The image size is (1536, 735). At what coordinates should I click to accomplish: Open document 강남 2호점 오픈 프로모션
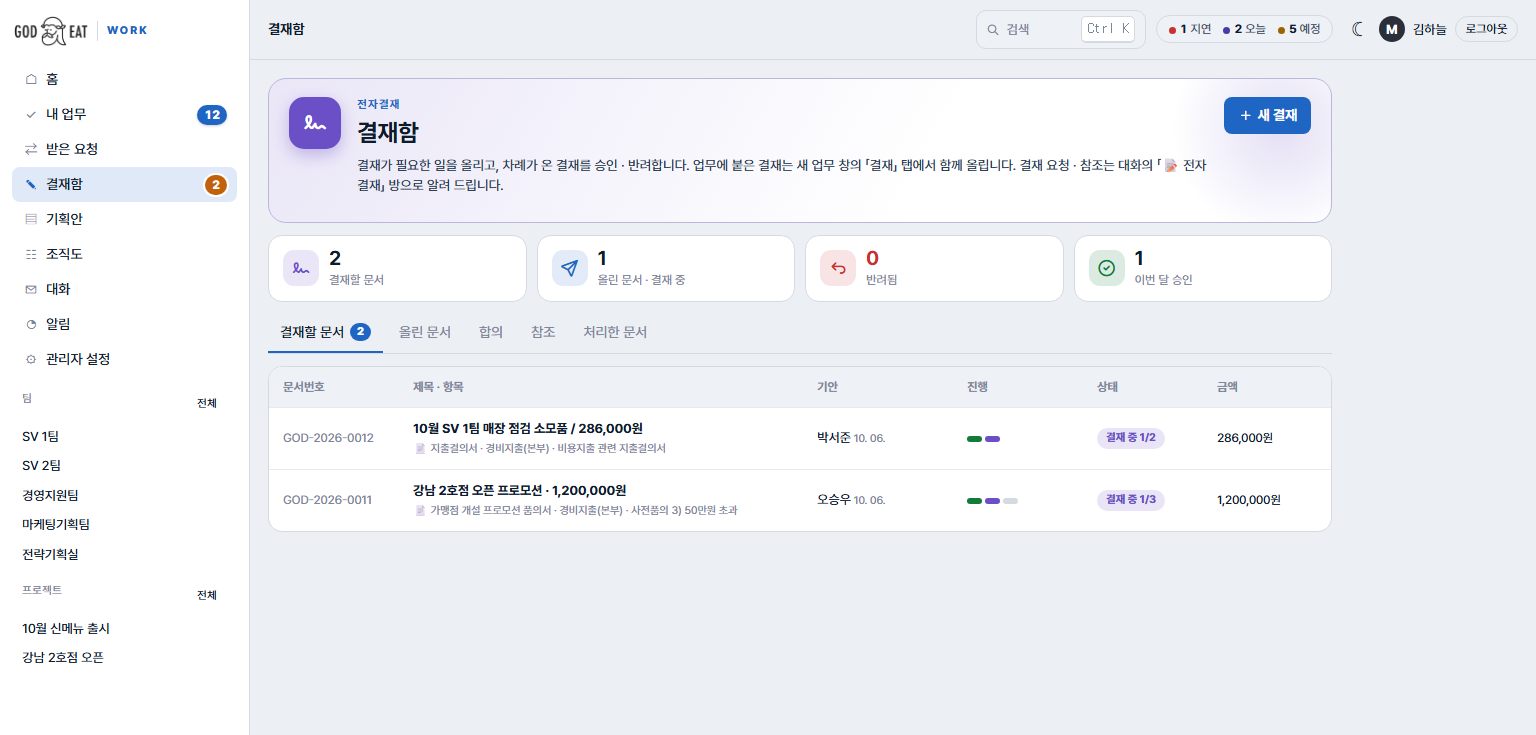[519, 490]
